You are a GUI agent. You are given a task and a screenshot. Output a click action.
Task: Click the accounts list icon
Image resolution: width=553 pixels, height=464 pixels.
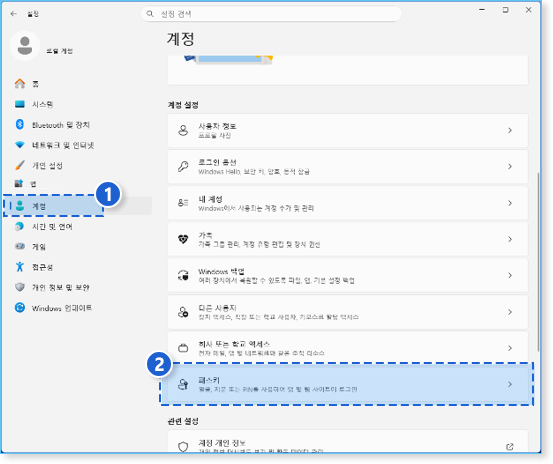[x=183, y=203]
